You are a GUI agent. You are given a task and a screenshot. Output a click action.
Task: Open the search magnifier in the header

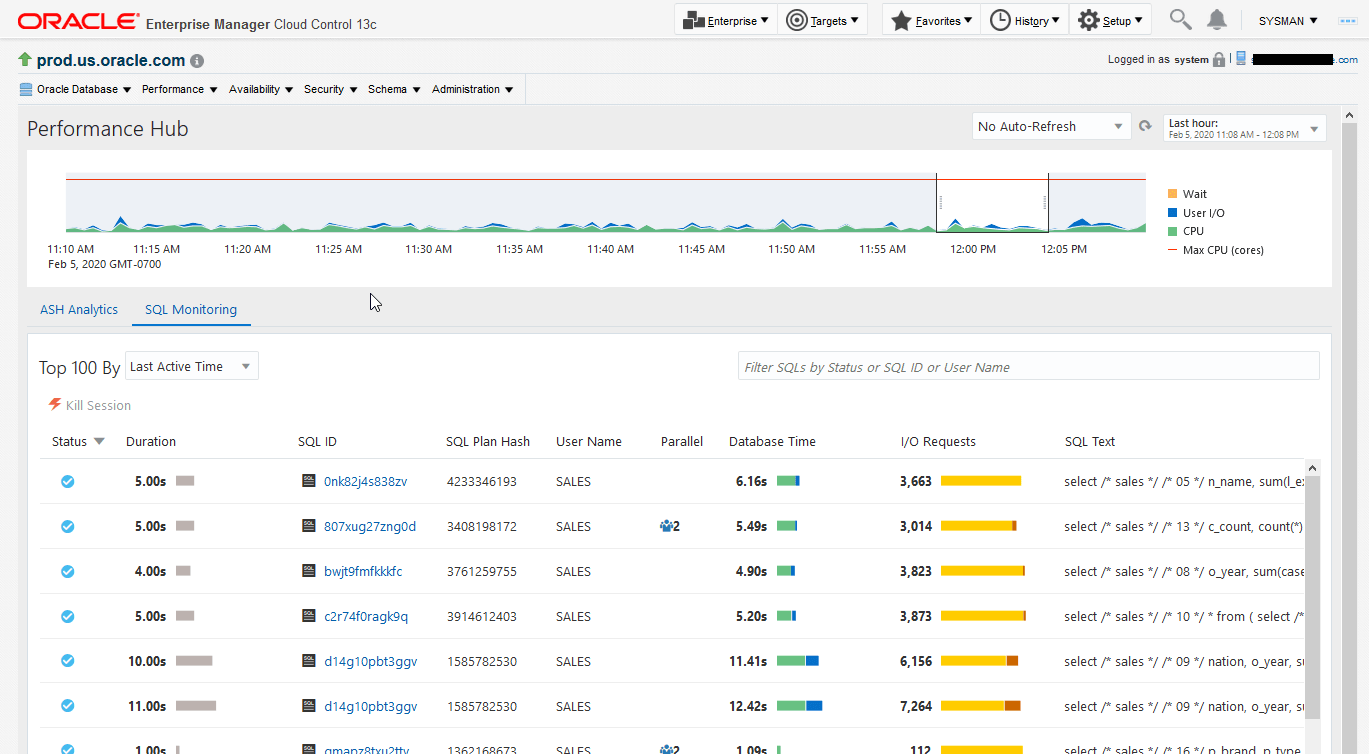pyautogui.click(x=1180, y=20)
